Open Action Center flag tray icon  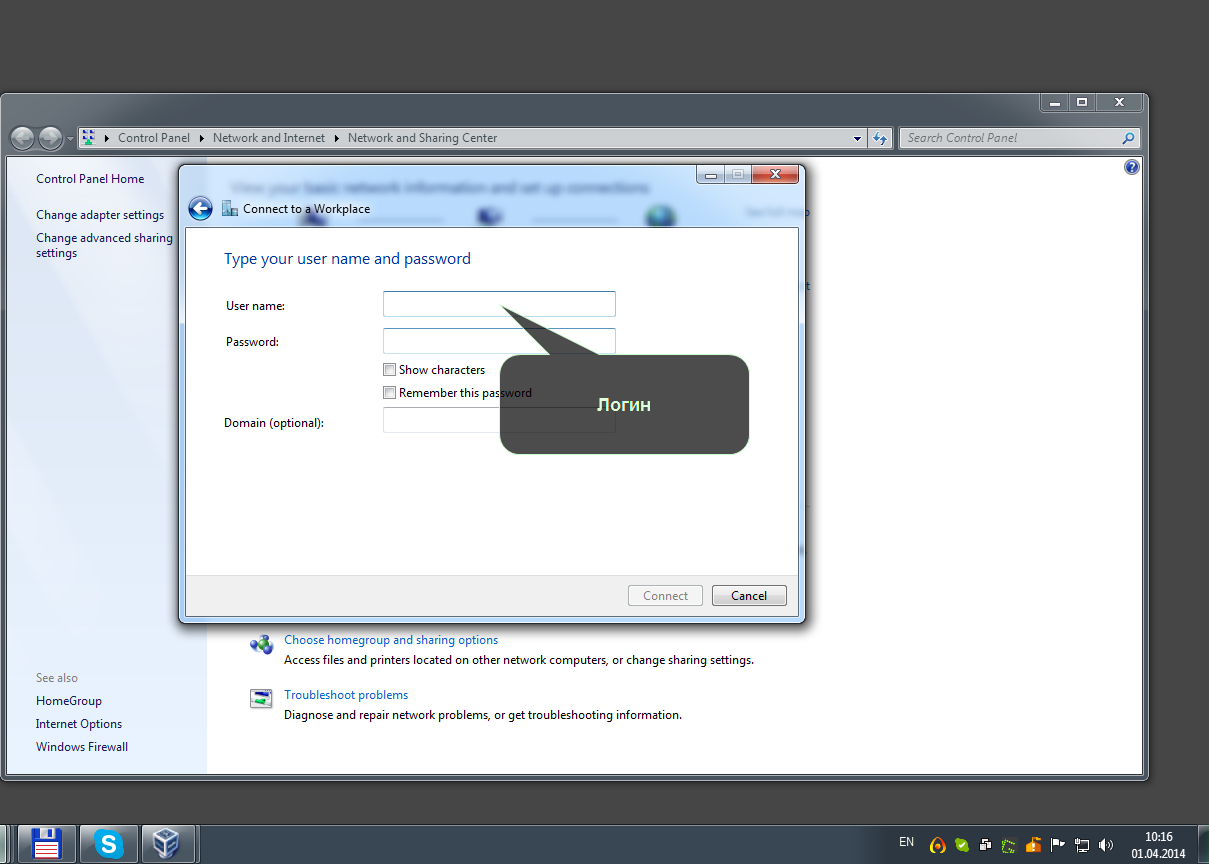tap(1058, 845)
